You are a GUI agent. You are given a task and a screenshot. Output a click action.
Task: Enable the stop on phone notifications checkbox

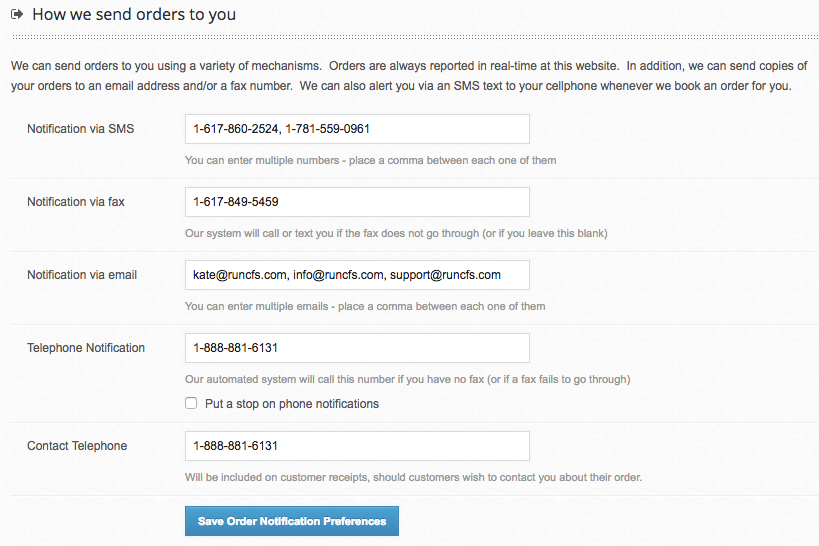pos(191,404)
